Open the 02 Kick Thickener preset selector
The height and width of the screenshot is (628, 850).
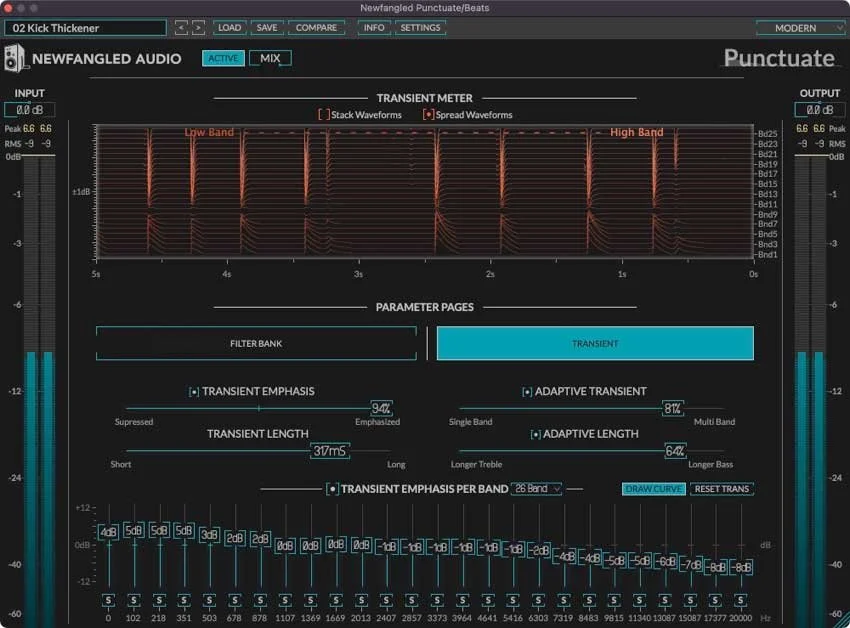[x=85, y=28]
